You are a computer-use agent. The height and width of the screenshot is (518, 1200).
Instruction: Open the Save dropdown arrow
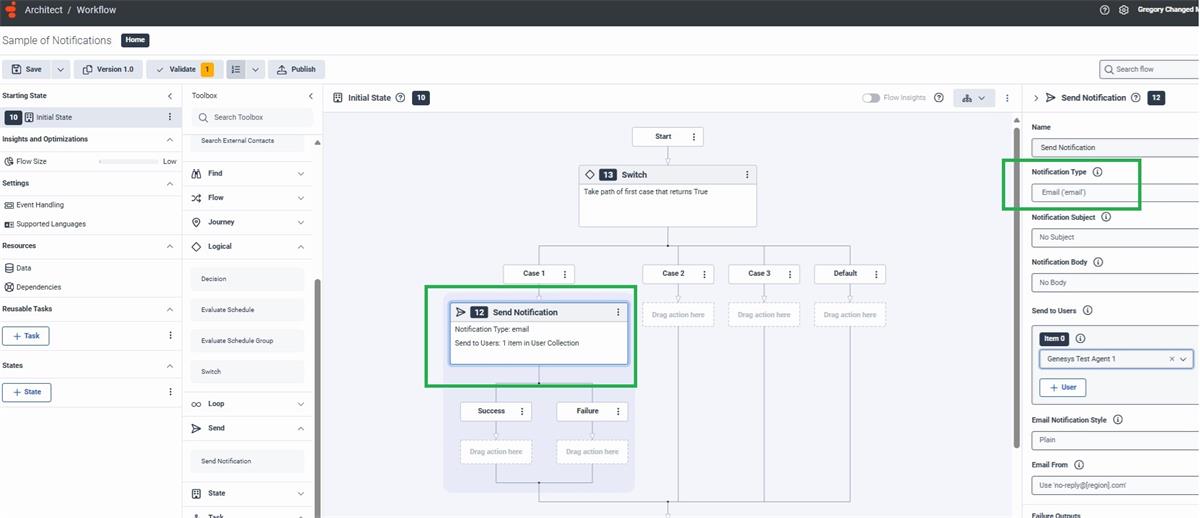click(x=60, y=69)
